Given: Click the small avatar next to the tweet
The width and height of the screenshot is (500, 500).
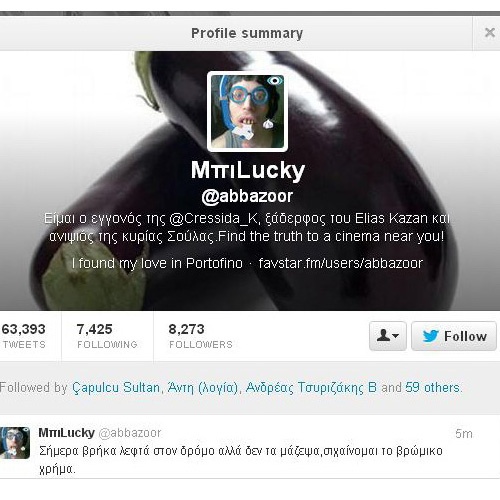Looking at the screenshot, I should [15, 443].
